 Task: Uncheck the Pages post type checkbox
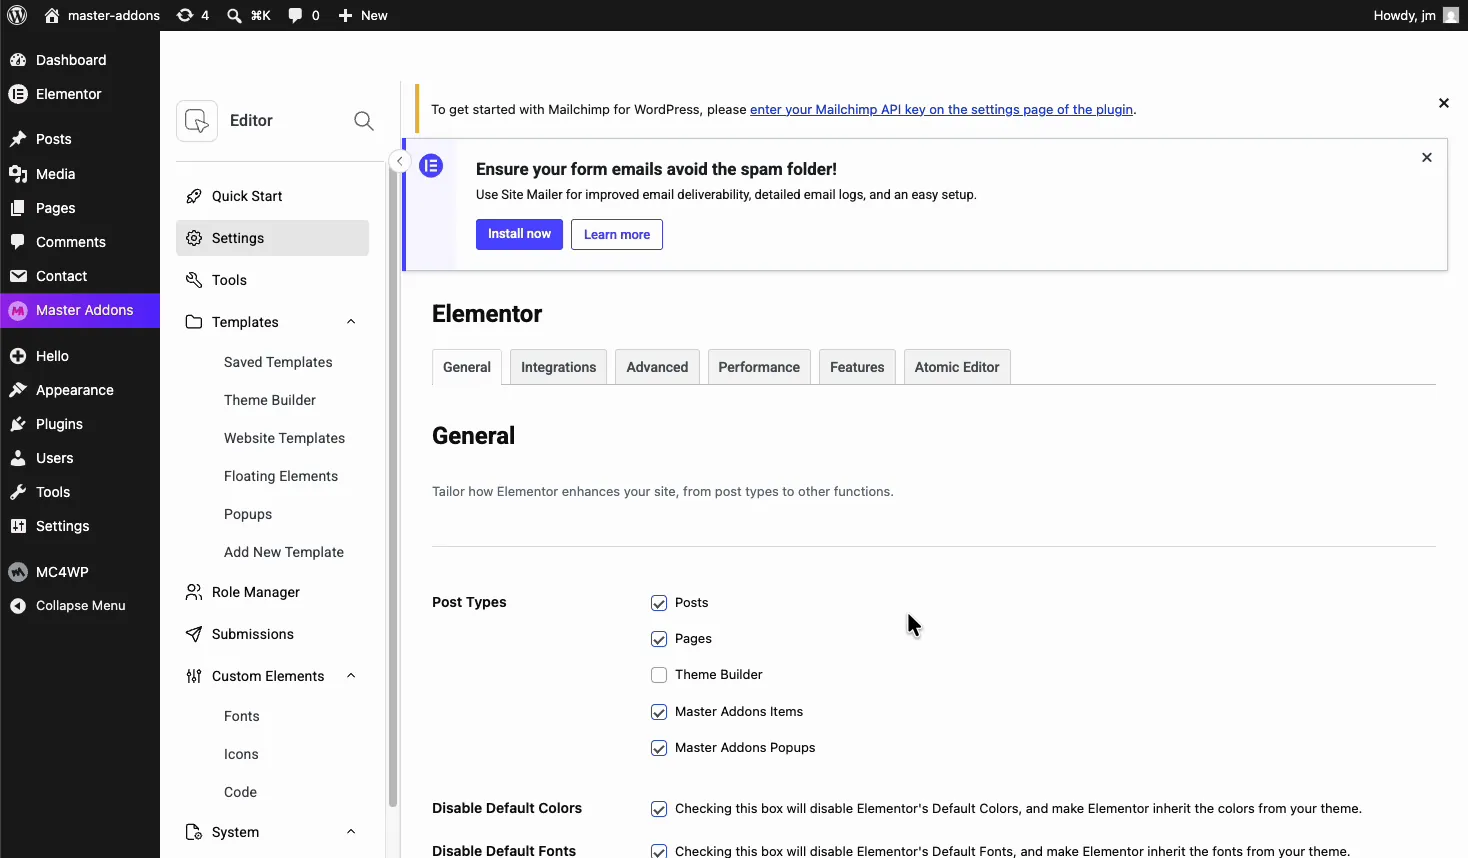click(659, 639)
